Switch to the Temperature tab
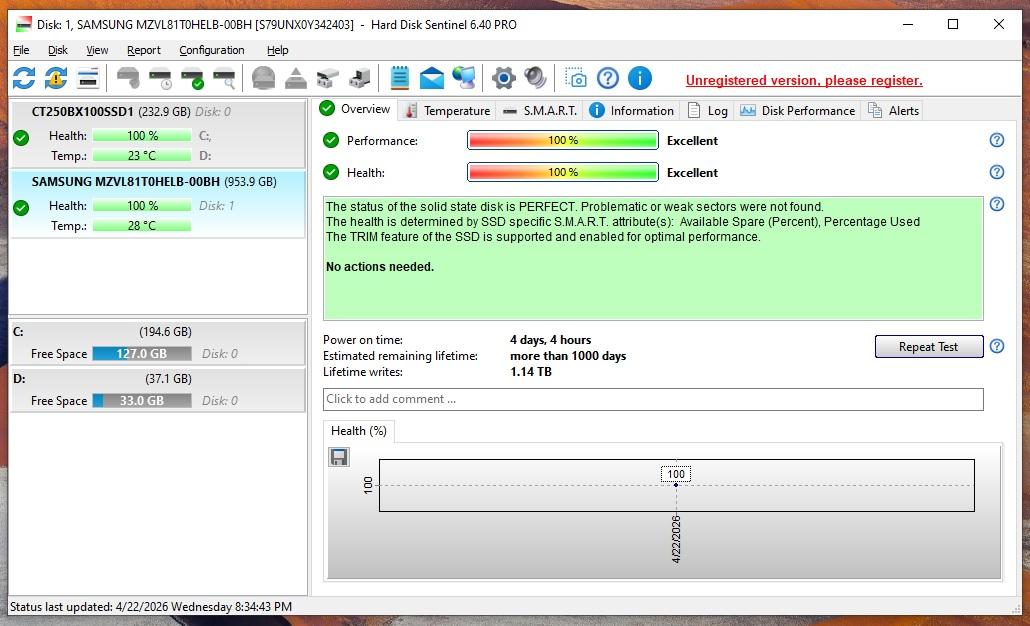The height and width of the screenshot is (626, 1030). [x=447, y=111]
